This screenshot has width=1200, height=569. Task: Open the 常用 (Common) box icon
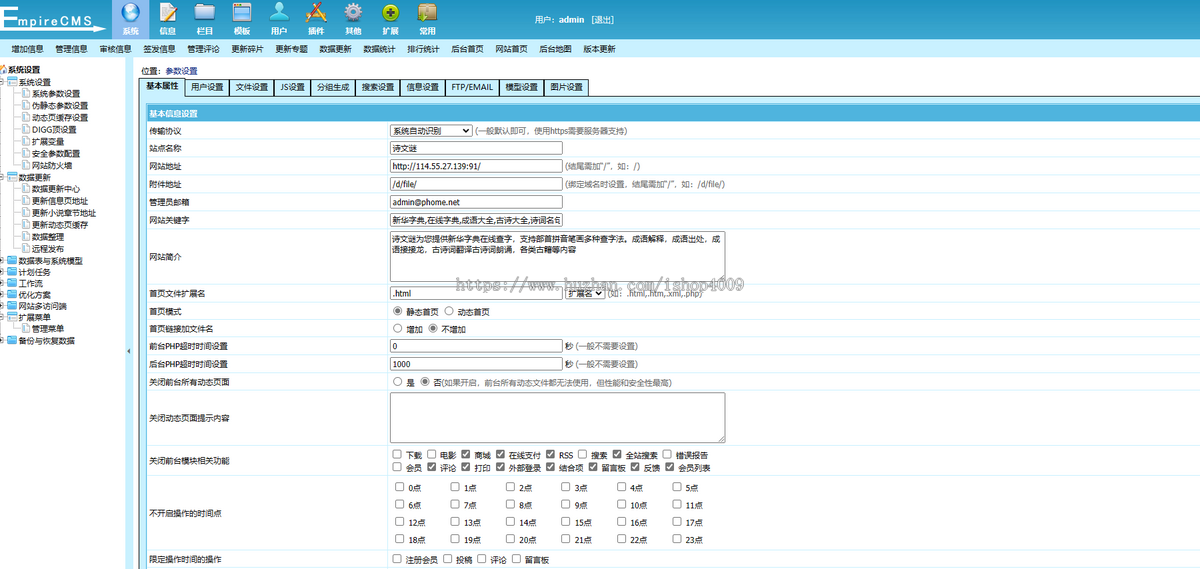coord(427,13)
